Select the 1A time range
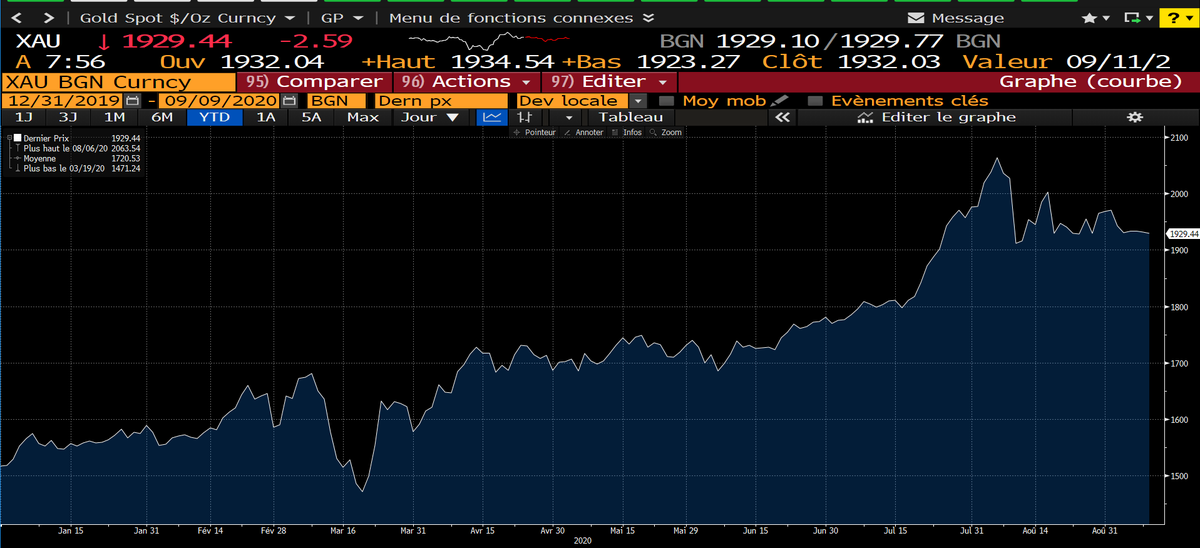This screenshot has width=1200, height=548. click(265, 117)
